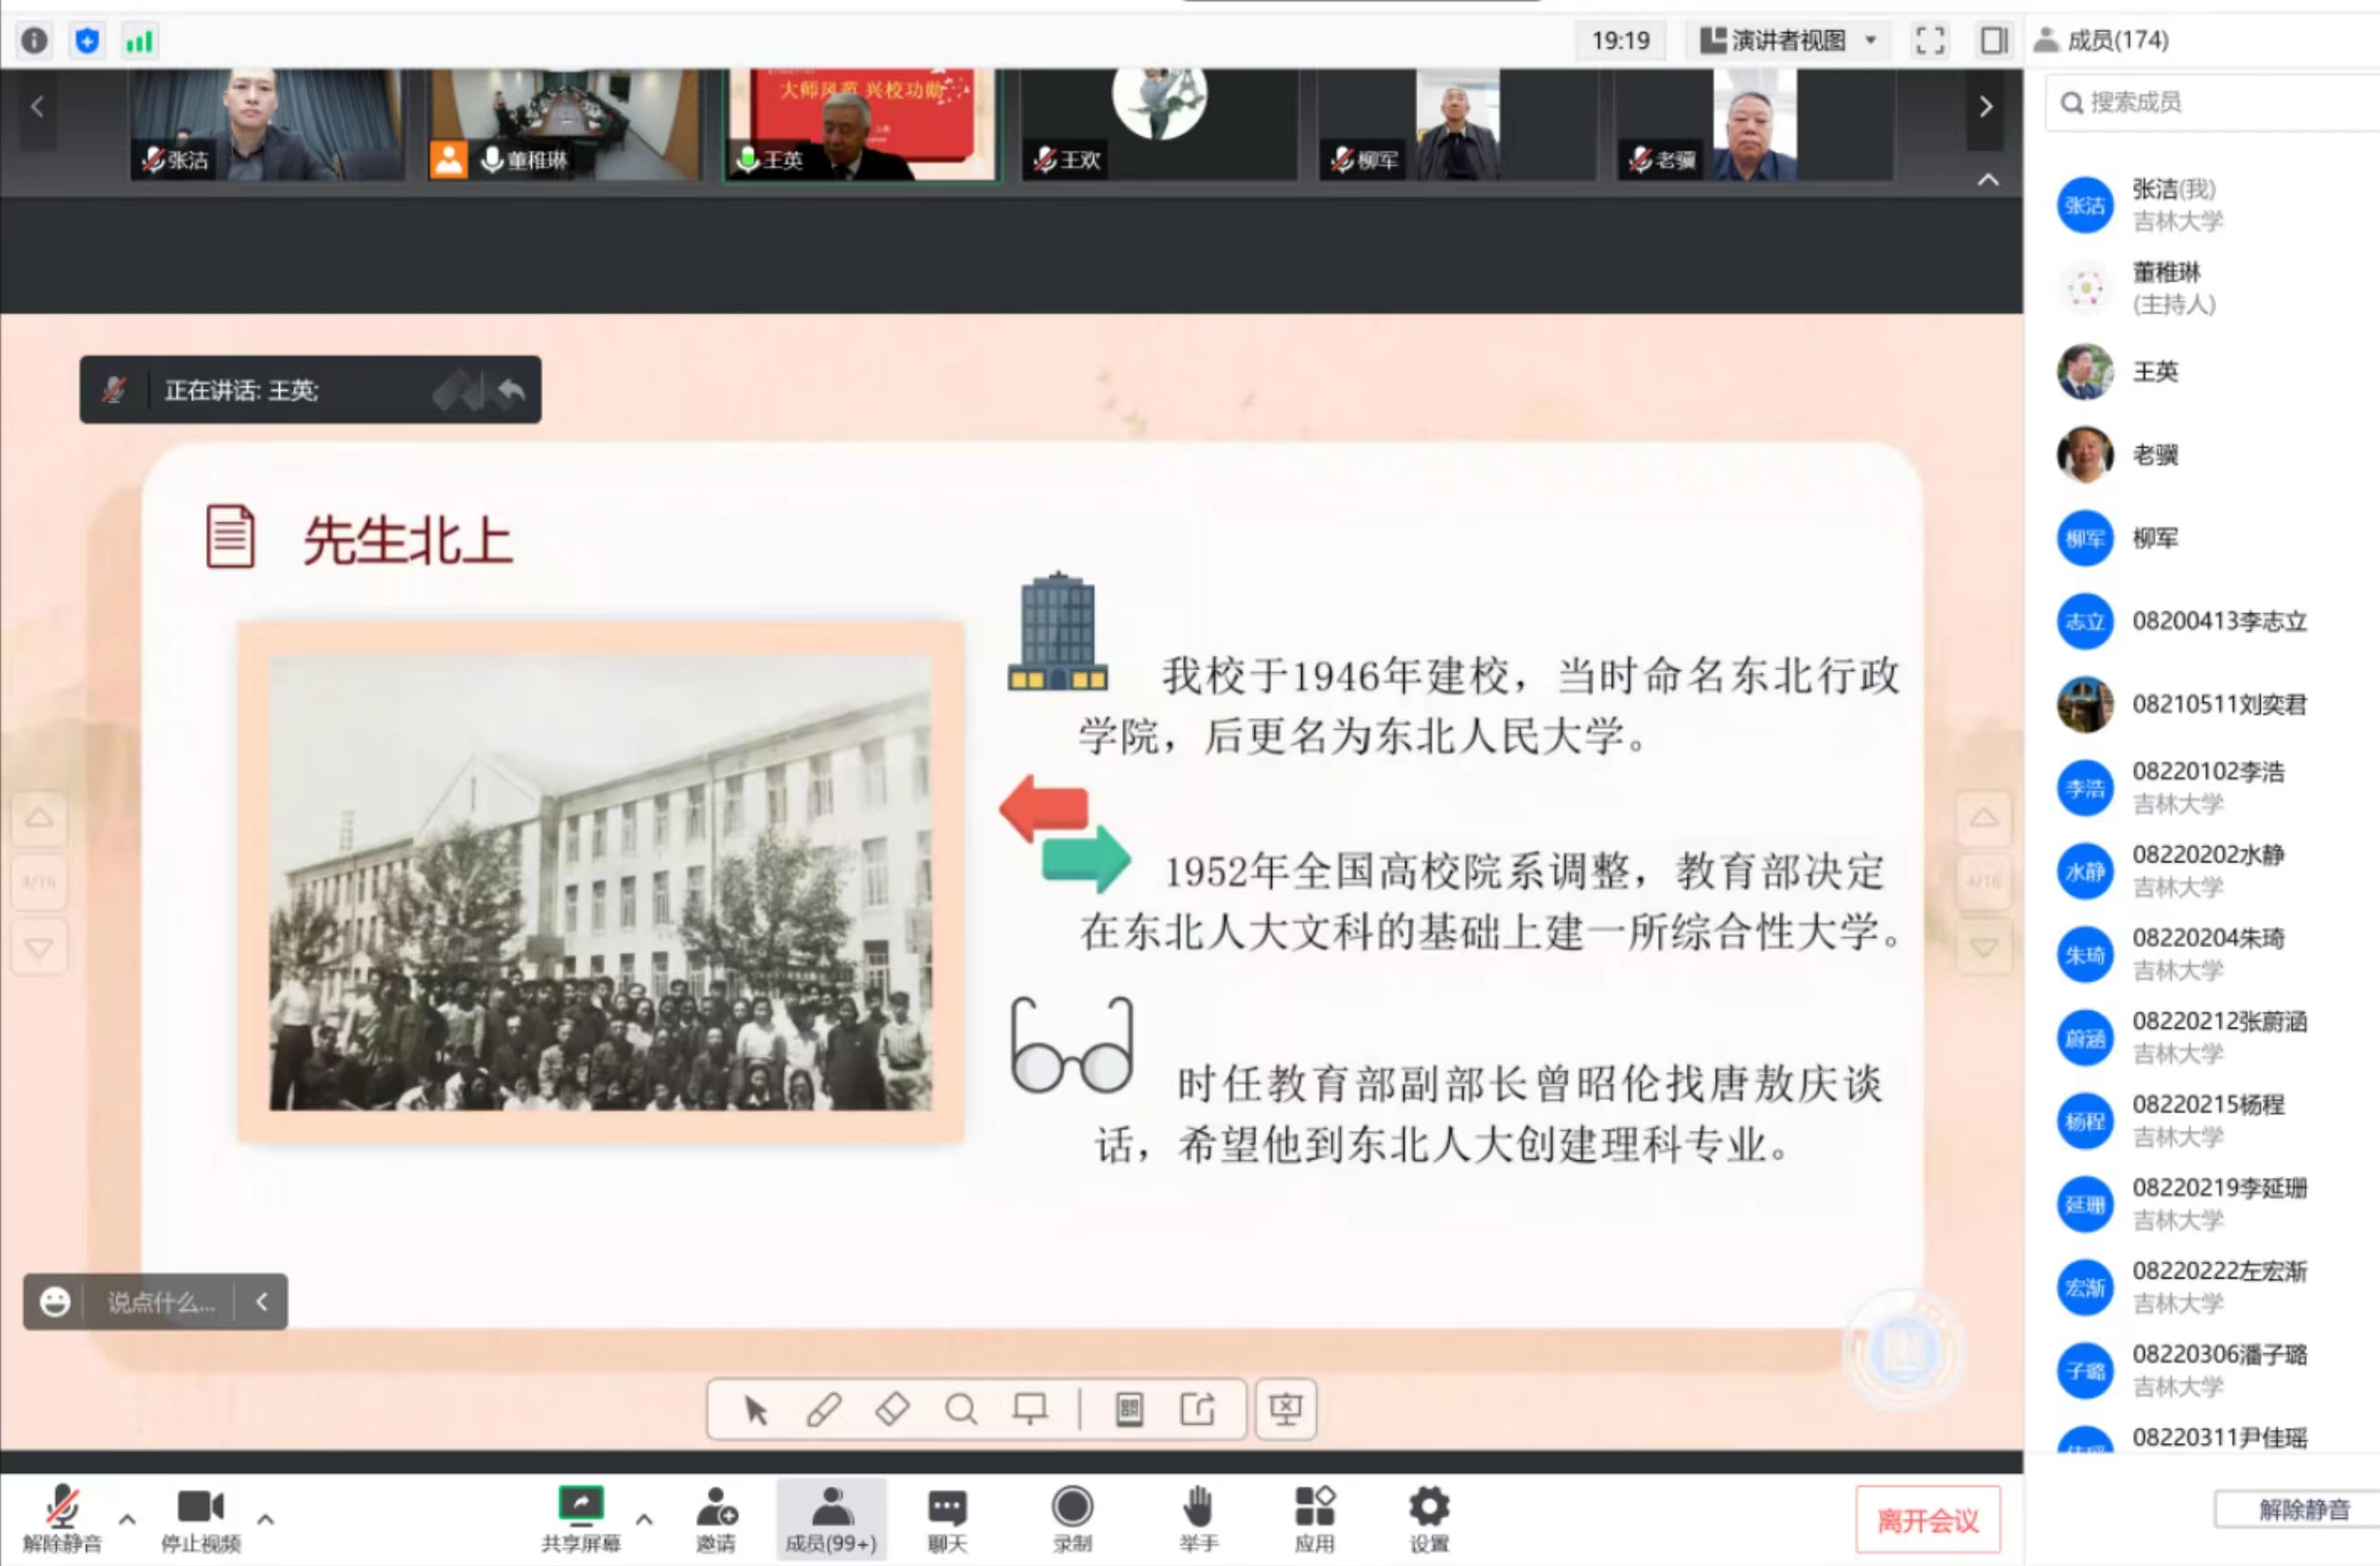
Task: Open the Apps (应用) panel
Action: [1314, 1517]
